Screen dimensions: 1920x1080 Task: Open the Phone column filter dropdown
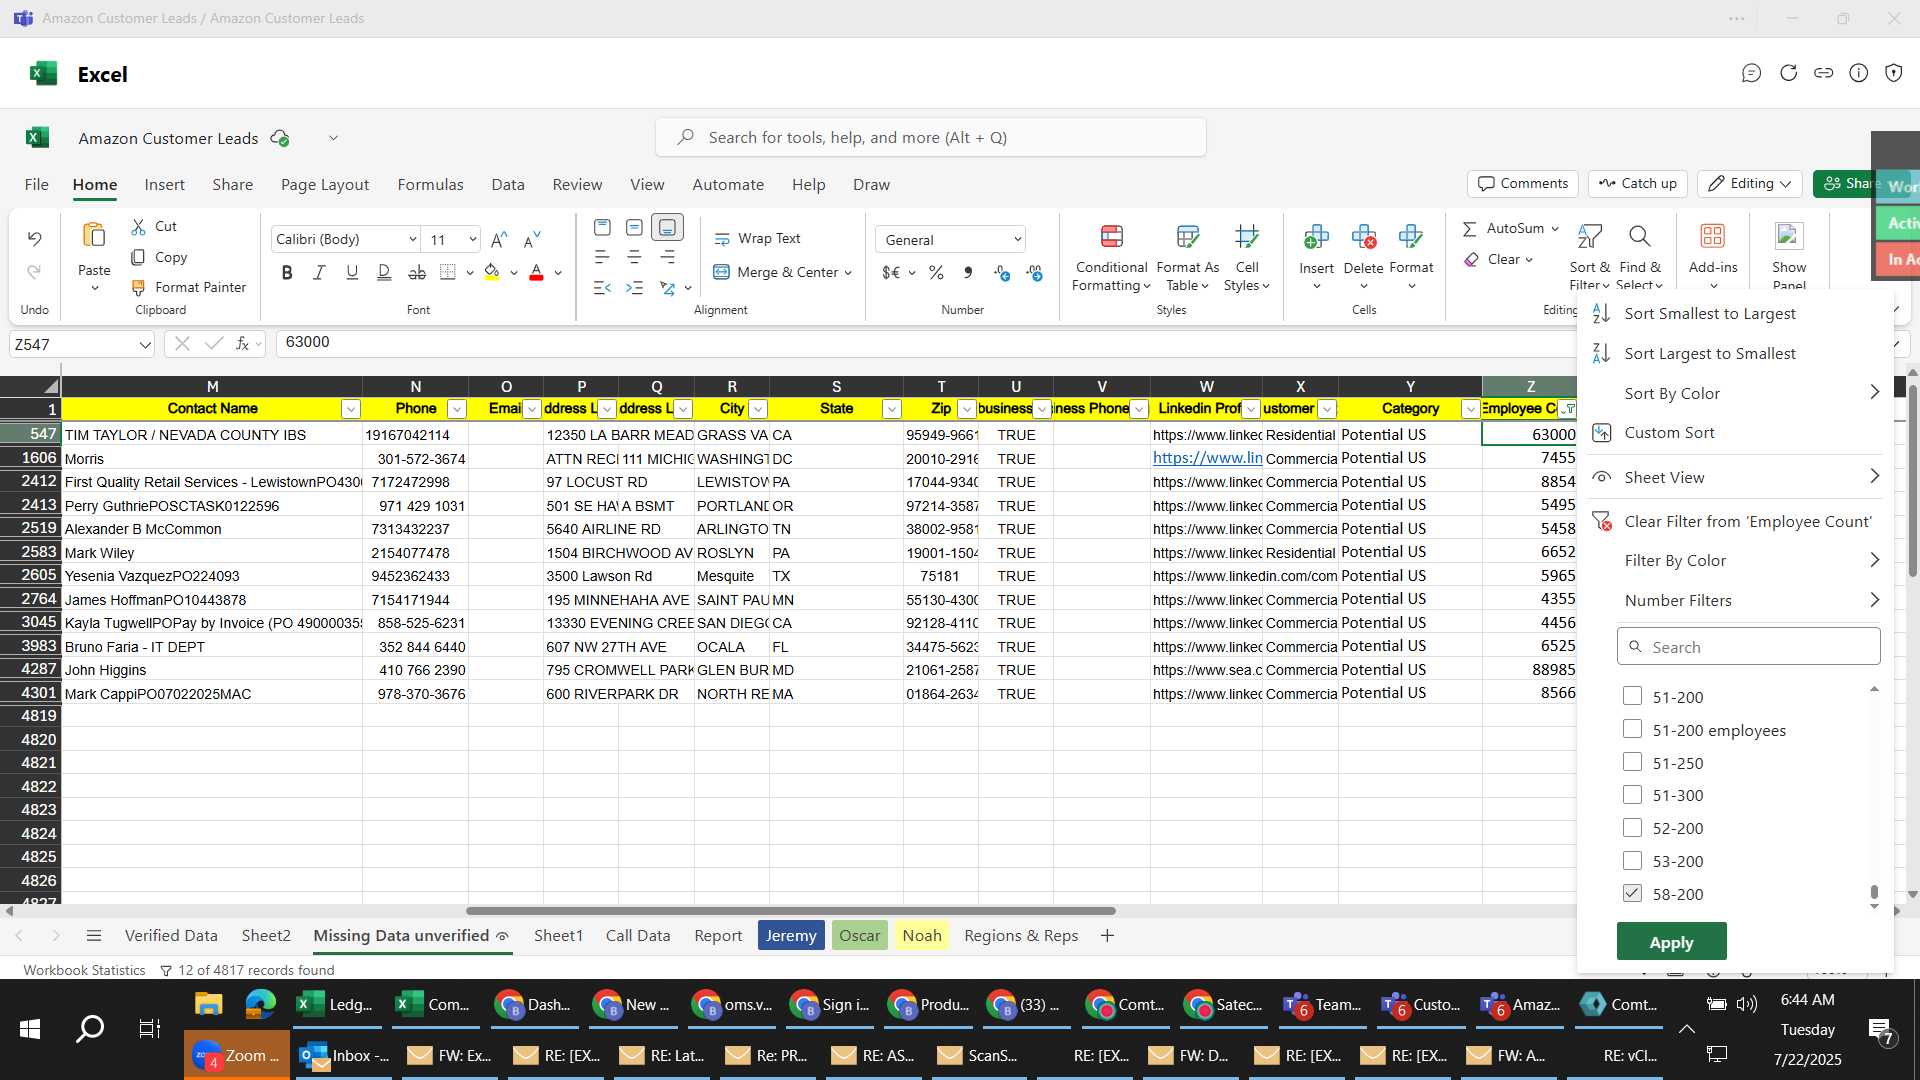click(x=456, y=409)
